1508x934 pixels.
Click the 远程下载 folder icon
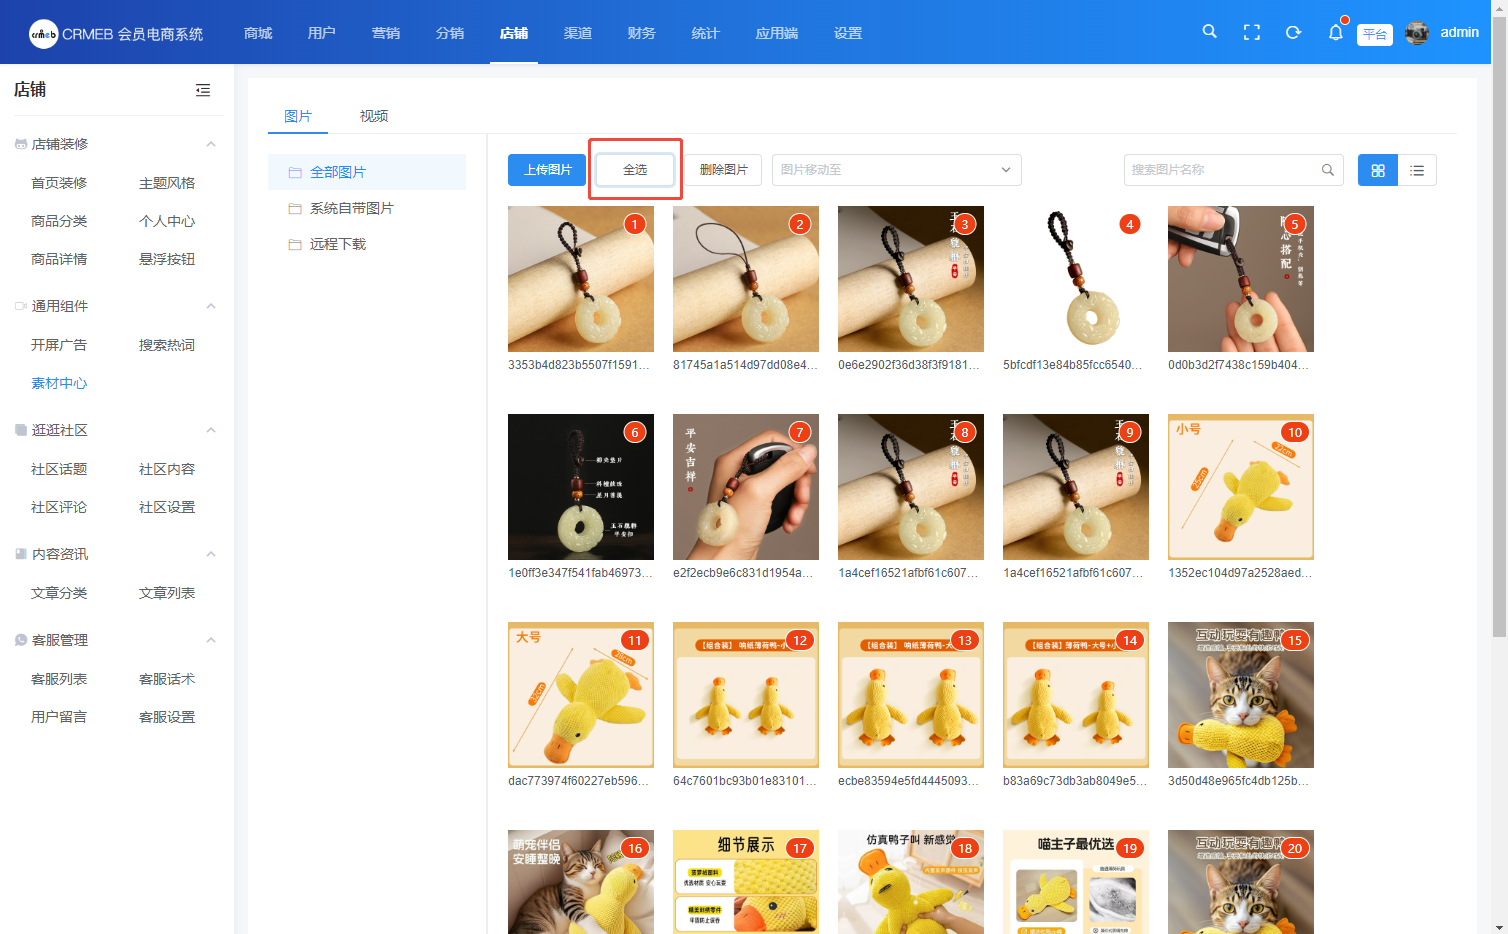coord(295,244)
